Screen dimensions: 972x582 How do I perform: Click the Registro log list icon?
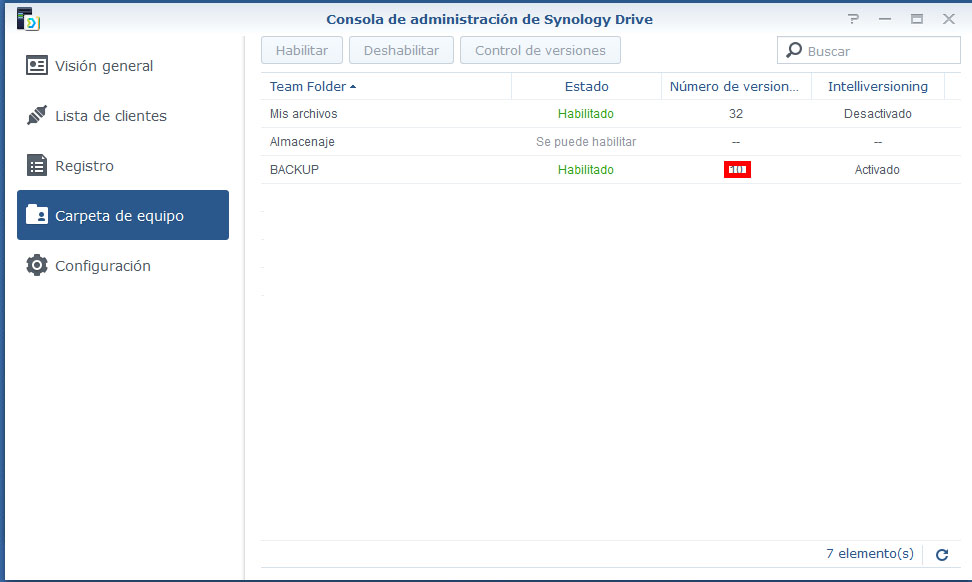pos(37,165)
